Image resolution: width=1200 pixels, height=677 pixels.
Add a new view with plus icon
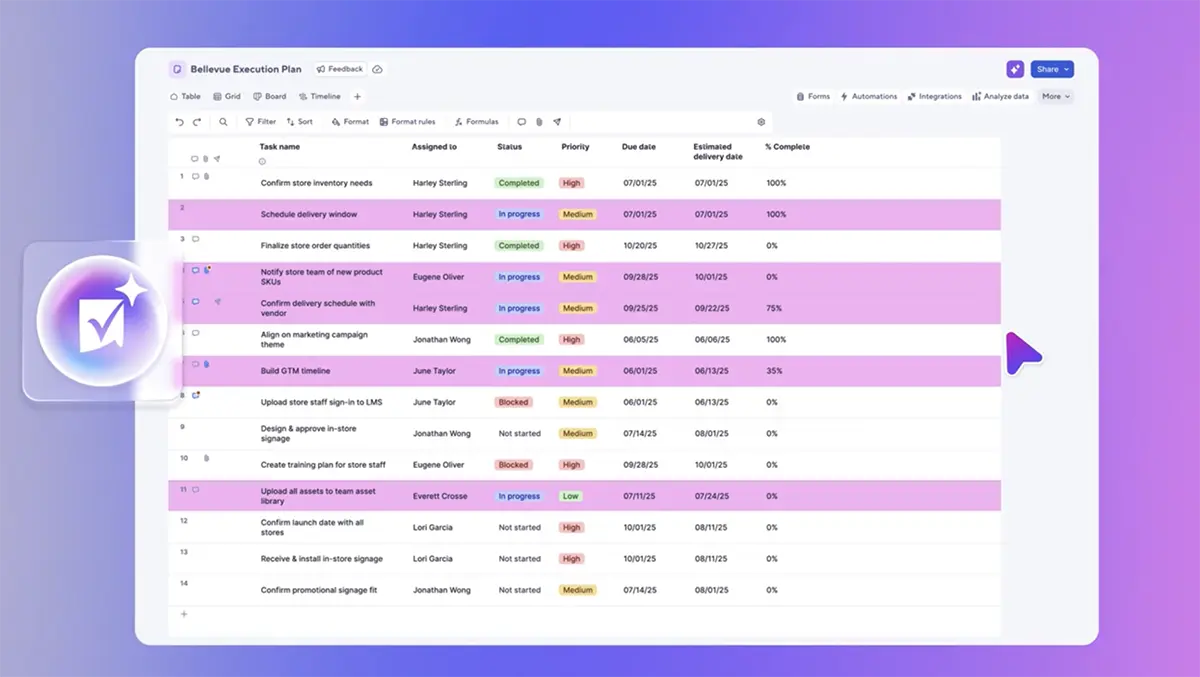coord(357,97)
